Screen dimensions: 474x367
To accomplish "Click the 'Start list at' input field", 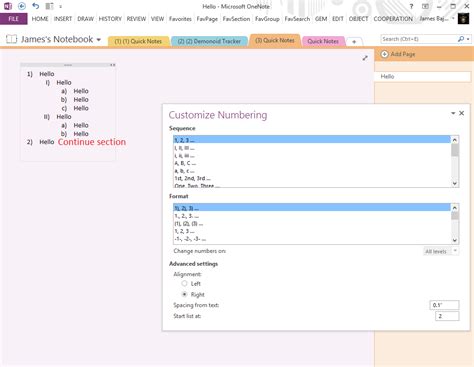I will point(447,316).
